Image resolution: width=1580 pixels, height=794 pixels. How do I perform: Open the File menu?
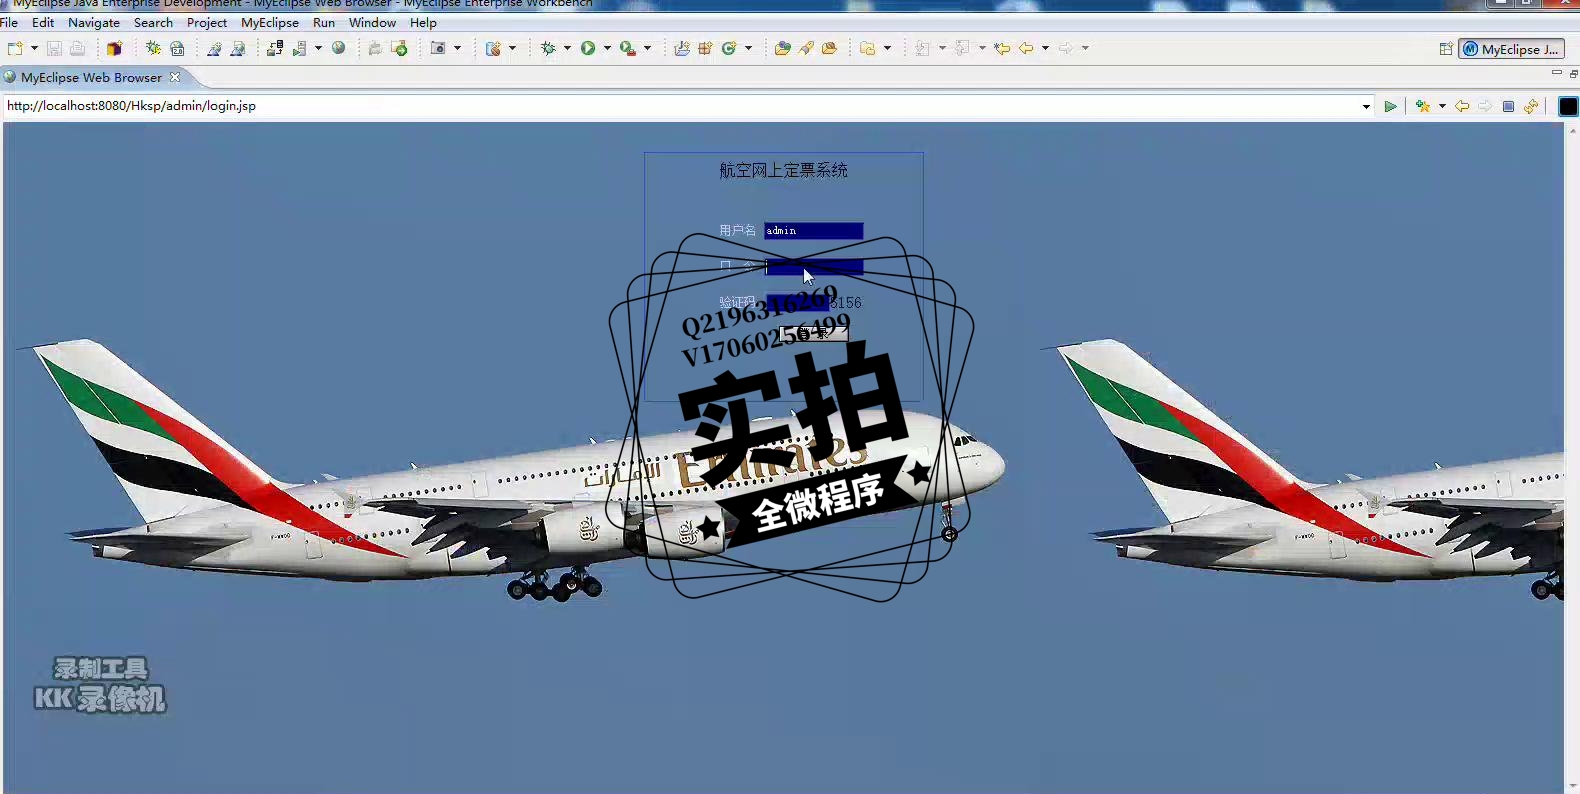point(9,22)
